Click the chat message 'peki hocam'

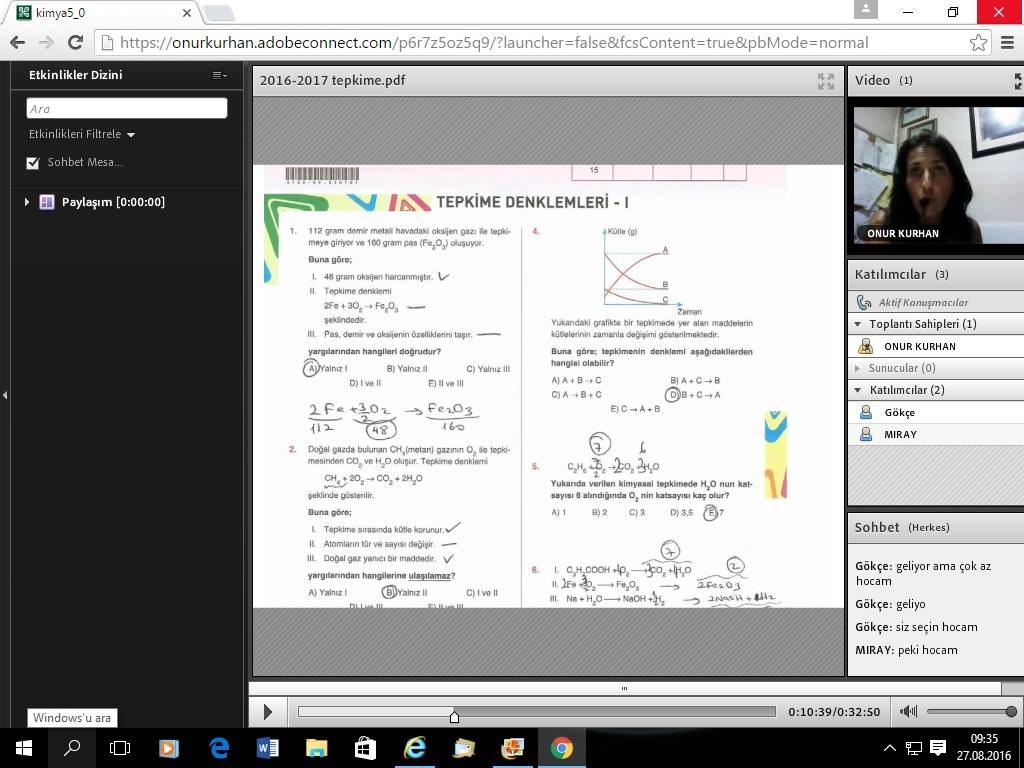pos(927,650)
